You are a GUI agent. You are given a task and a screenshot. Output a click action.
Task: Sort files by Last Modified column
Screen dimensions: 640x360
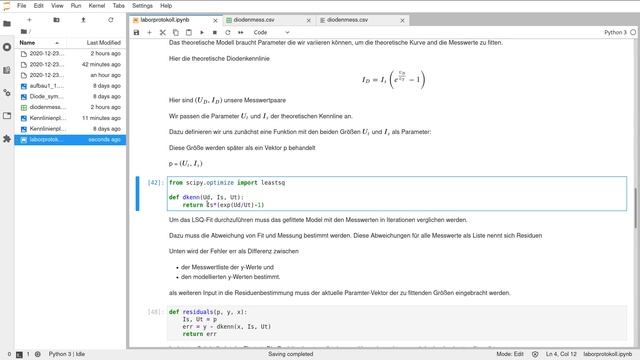tap(104, 42)
